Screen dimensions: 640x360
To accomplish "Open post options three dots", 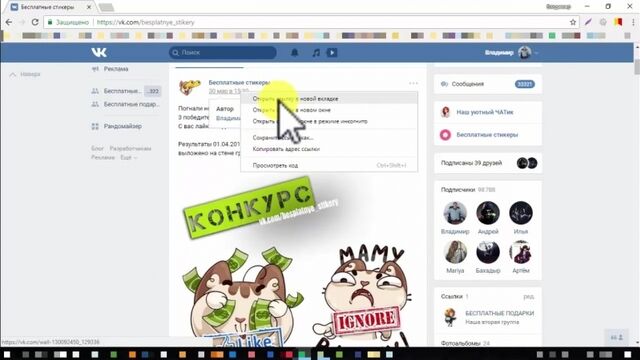I will click(413, 83).
